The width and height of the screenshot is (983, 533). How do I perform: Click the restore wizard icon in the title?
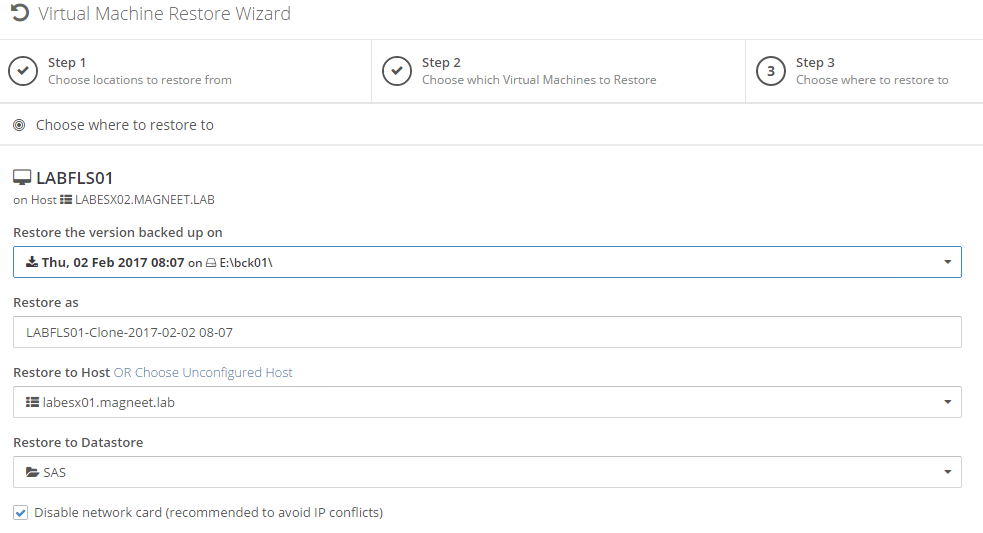coord(19,14)
